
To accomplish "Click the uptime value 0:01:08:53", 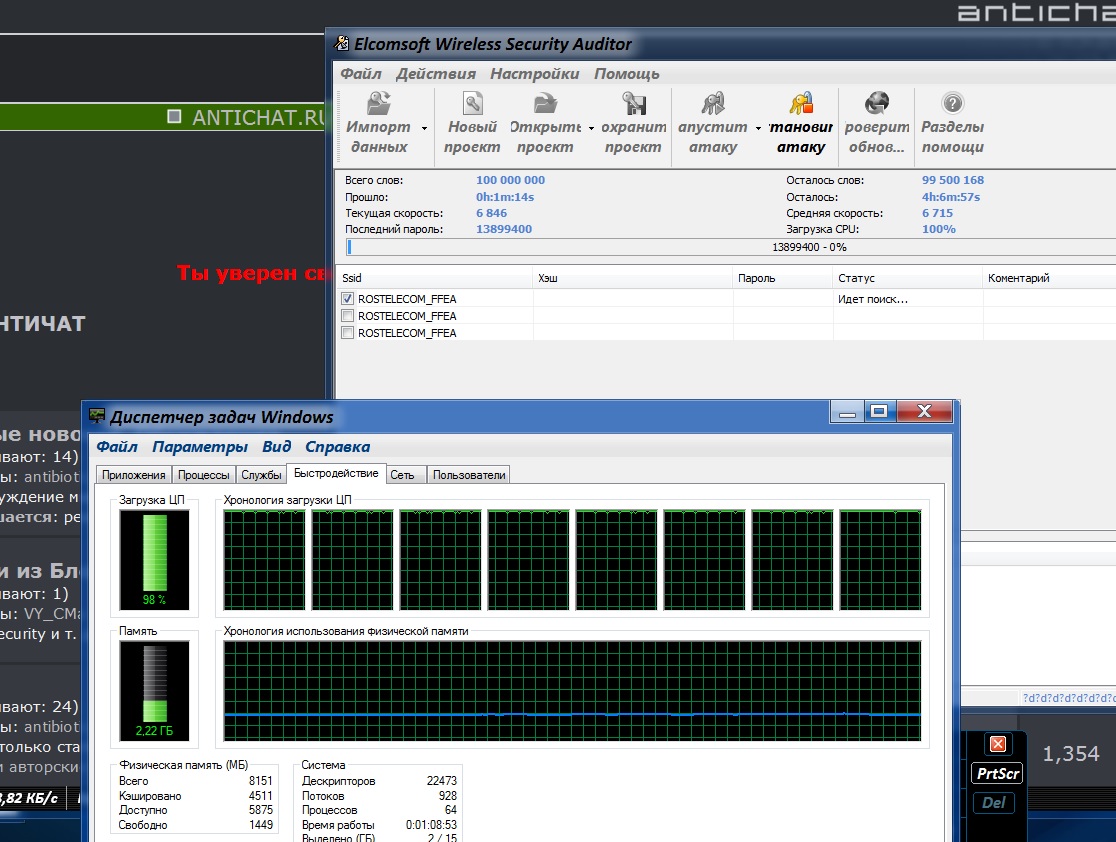I will click(431, 825).
